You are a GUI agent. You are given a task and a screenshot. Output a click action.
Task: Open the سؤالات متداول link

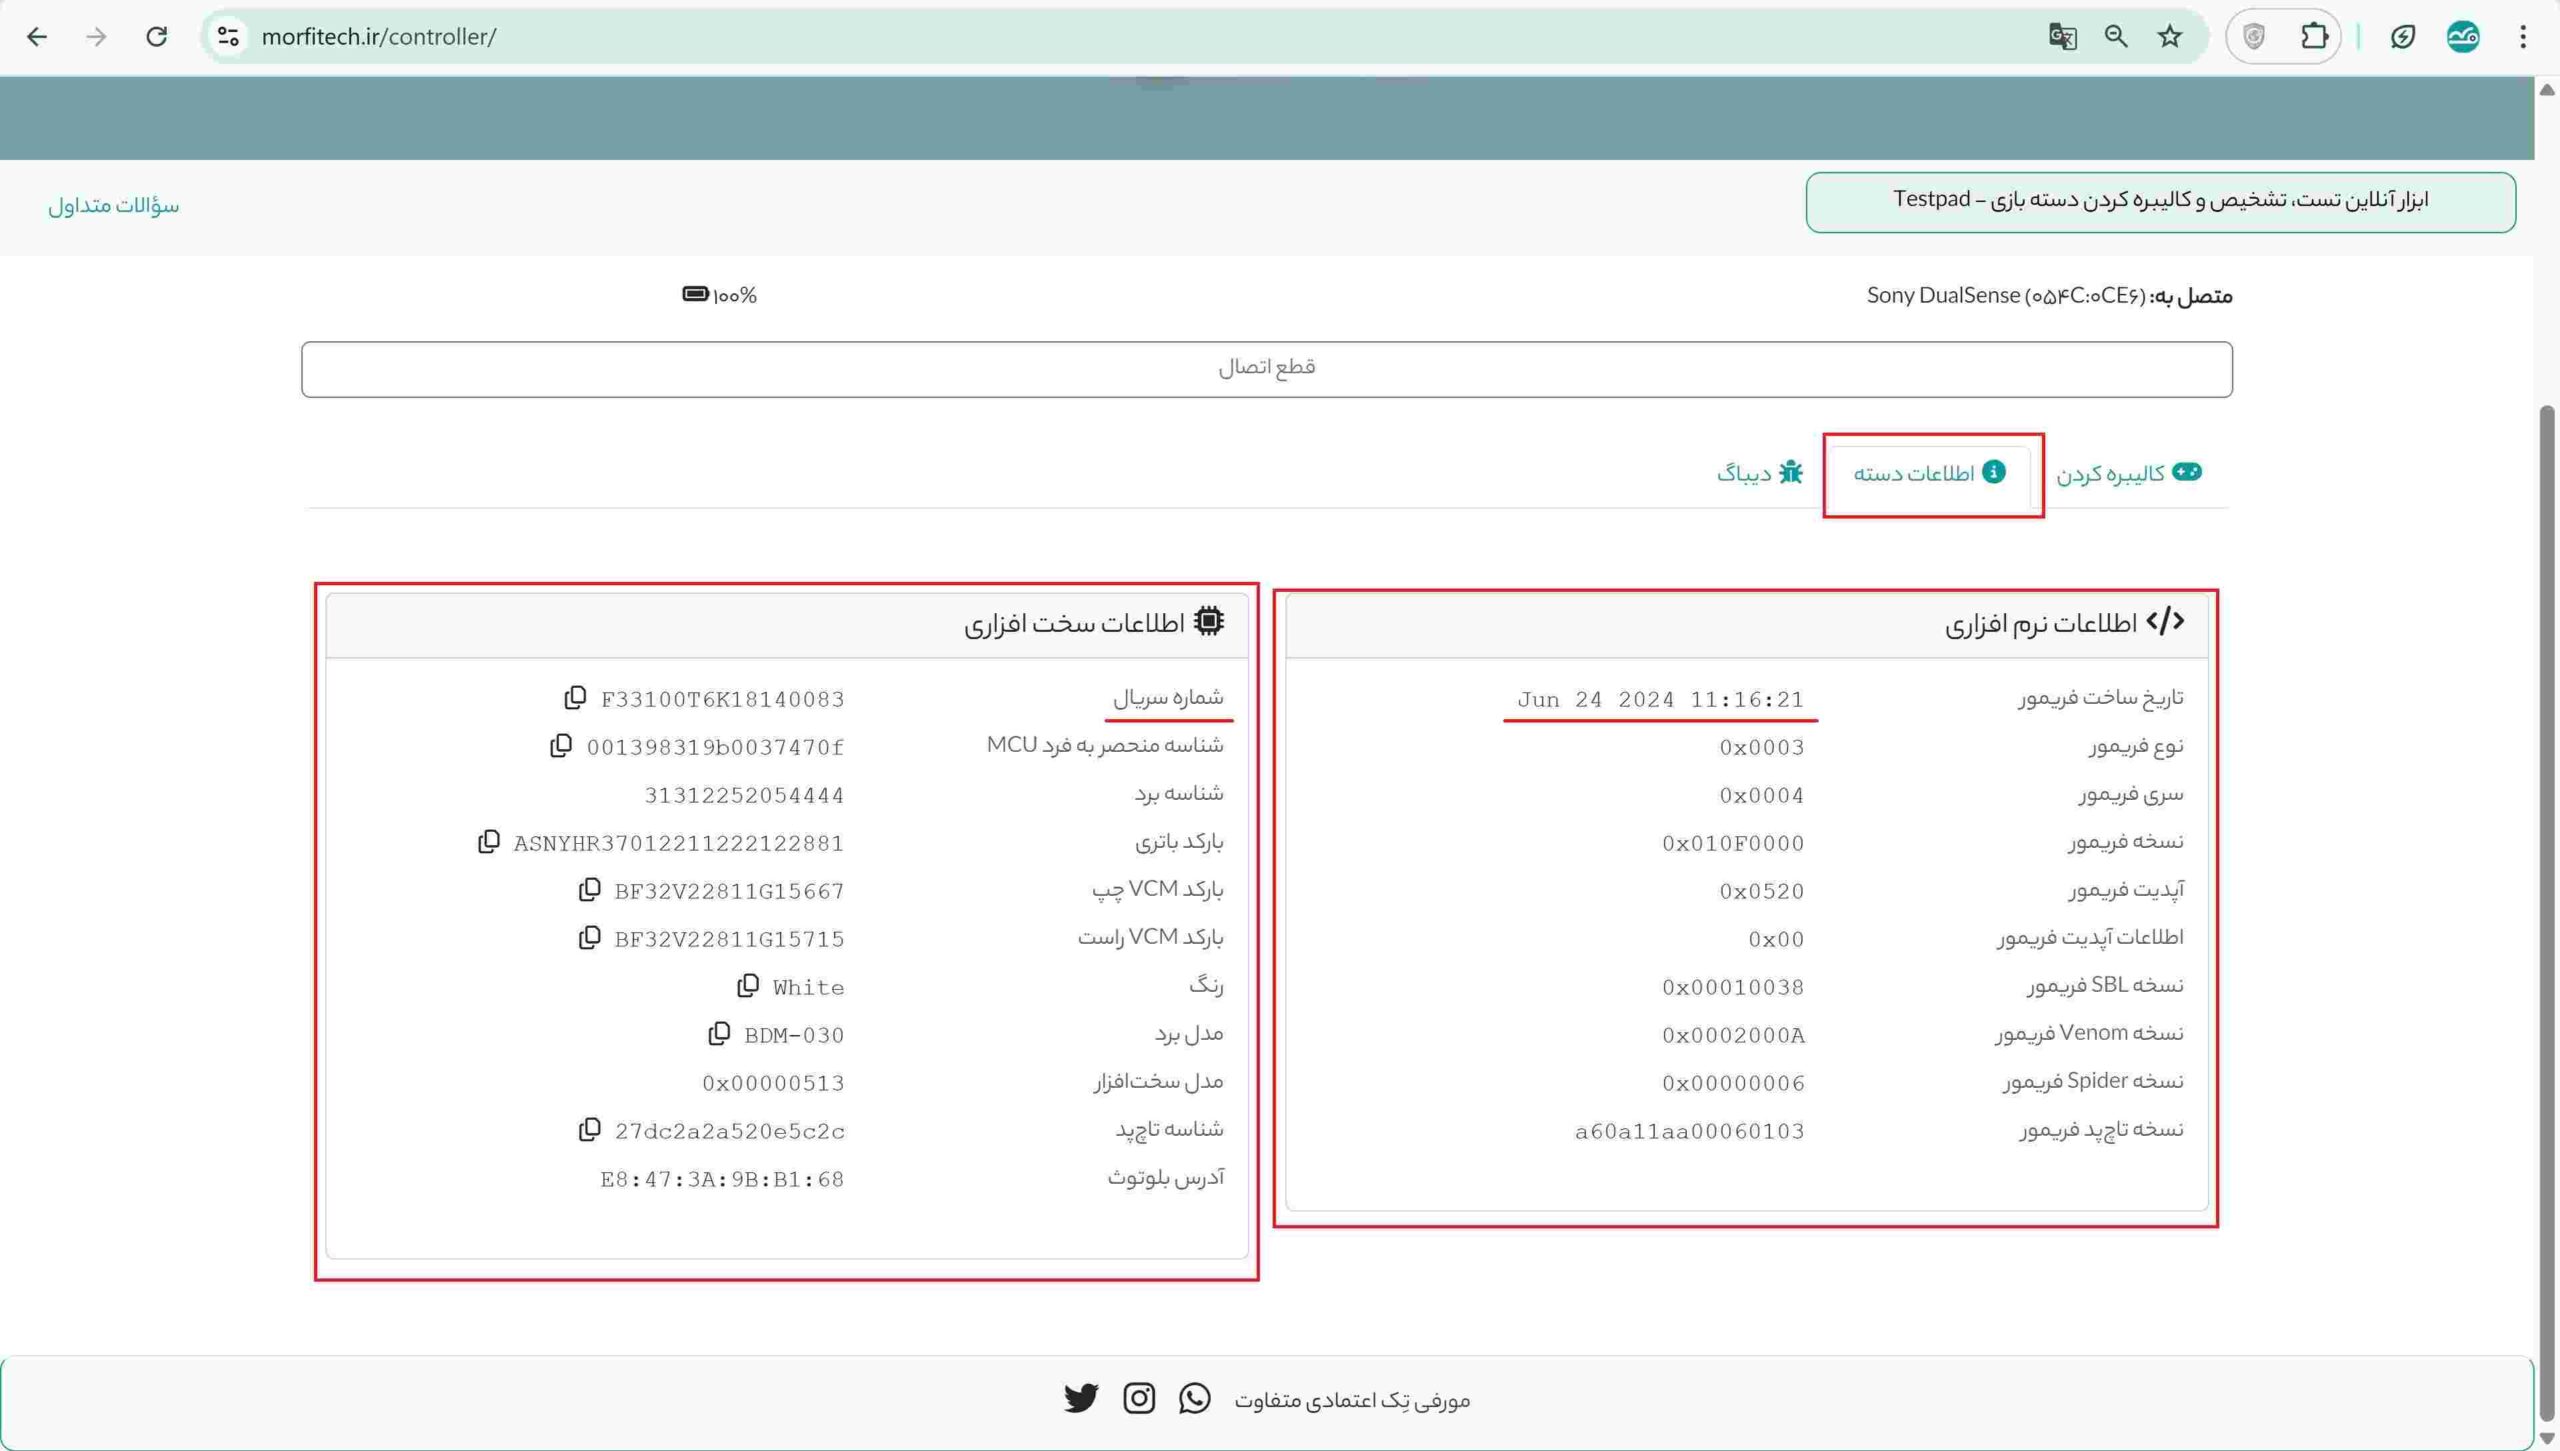pyautogui.click(x=113, y=205)
